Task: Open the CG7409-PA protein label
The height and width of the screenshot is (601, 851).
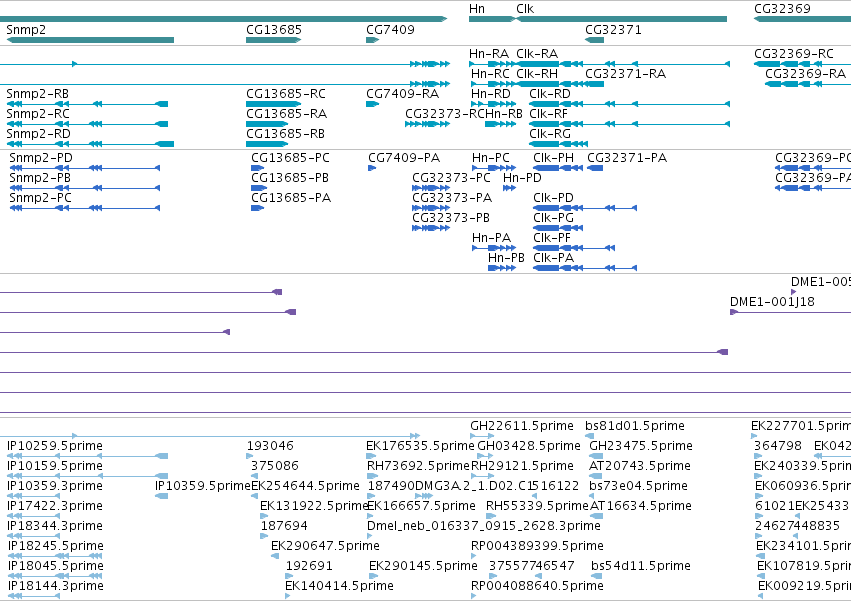Action: coord(404,158)
